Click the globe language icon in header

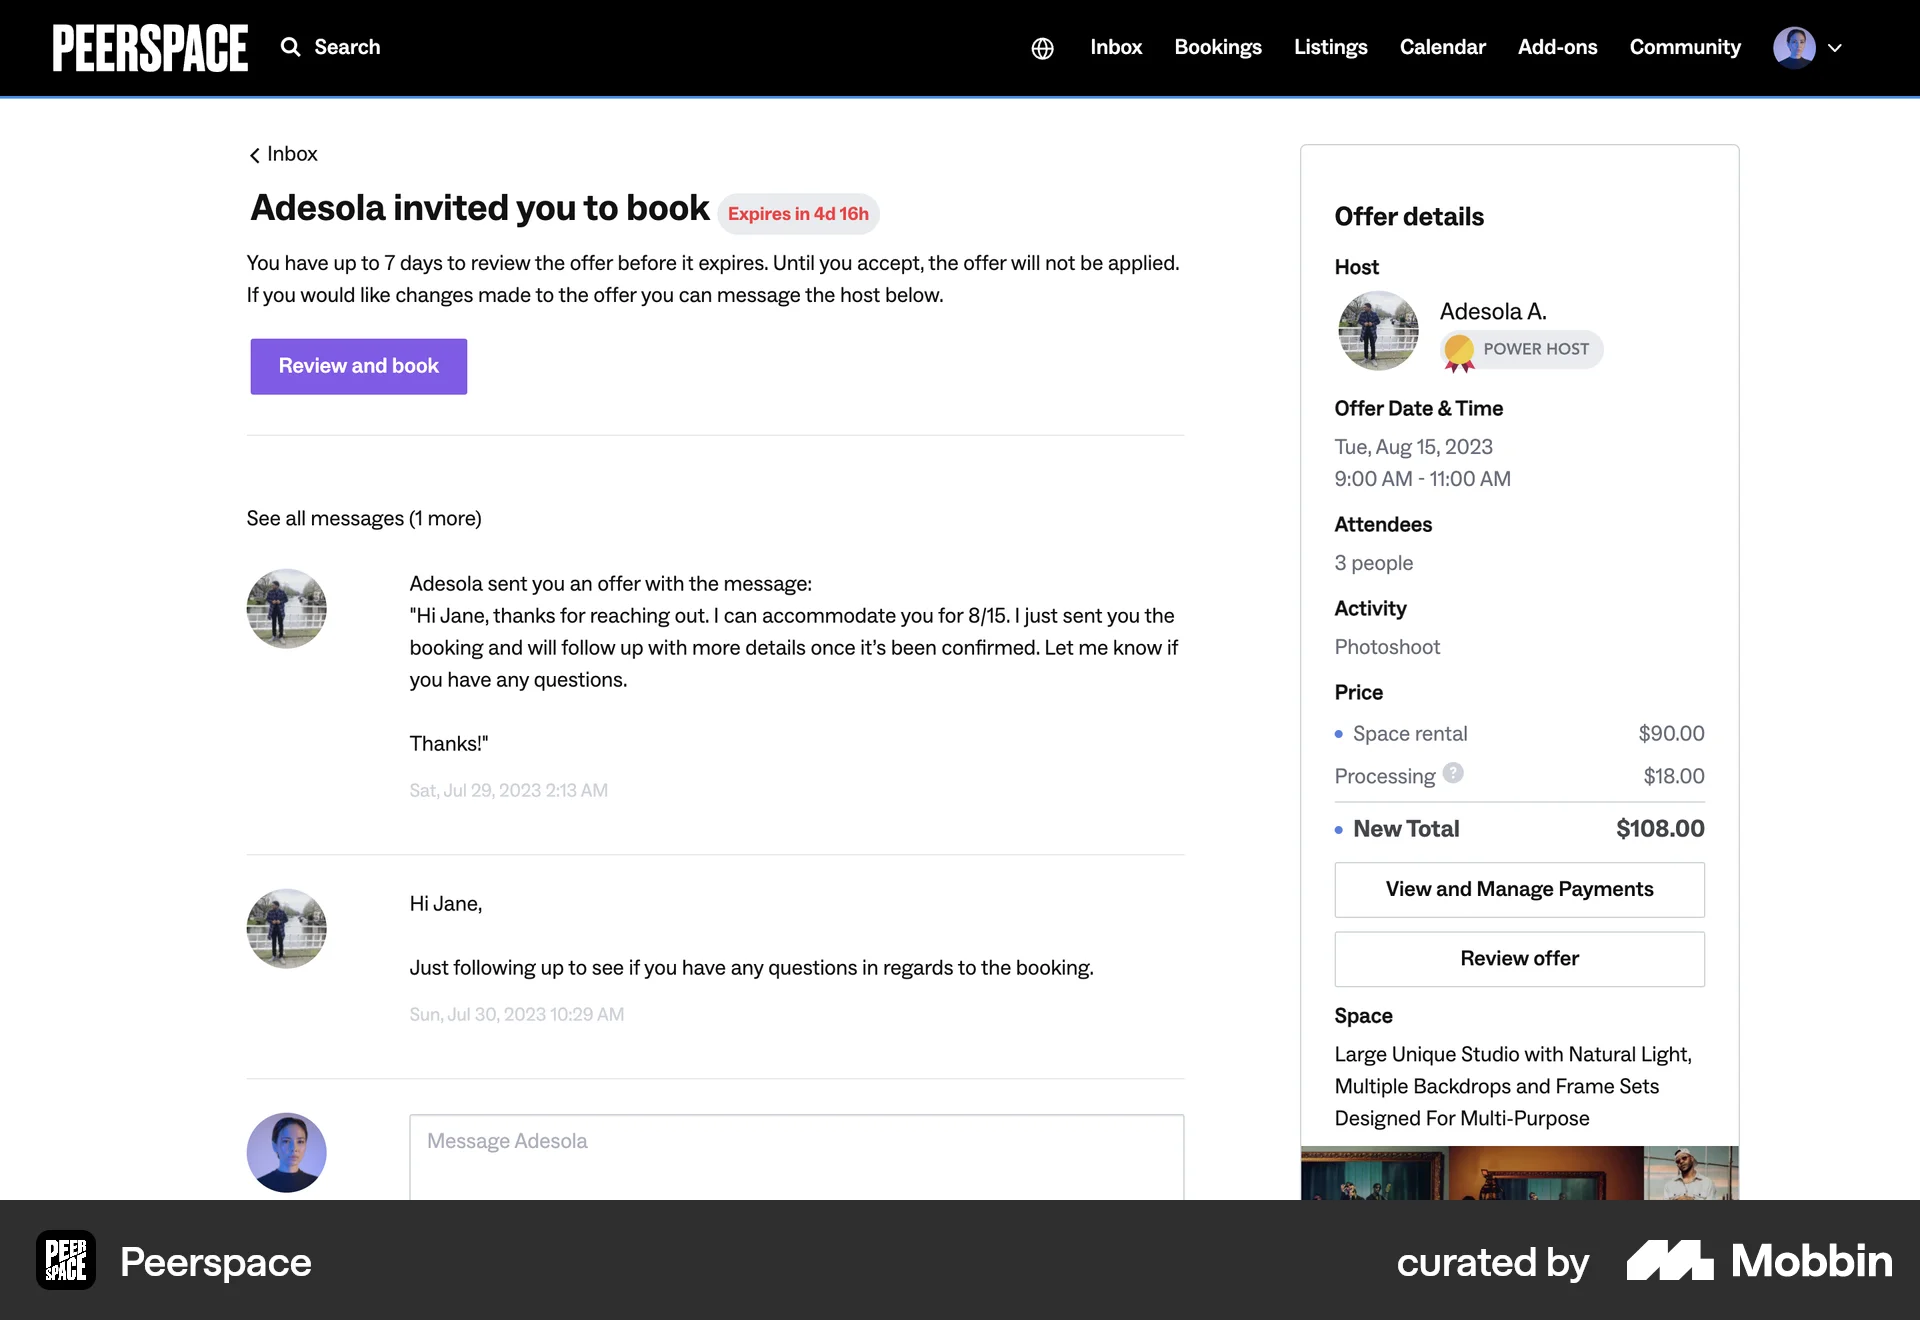coord(1043,47)
